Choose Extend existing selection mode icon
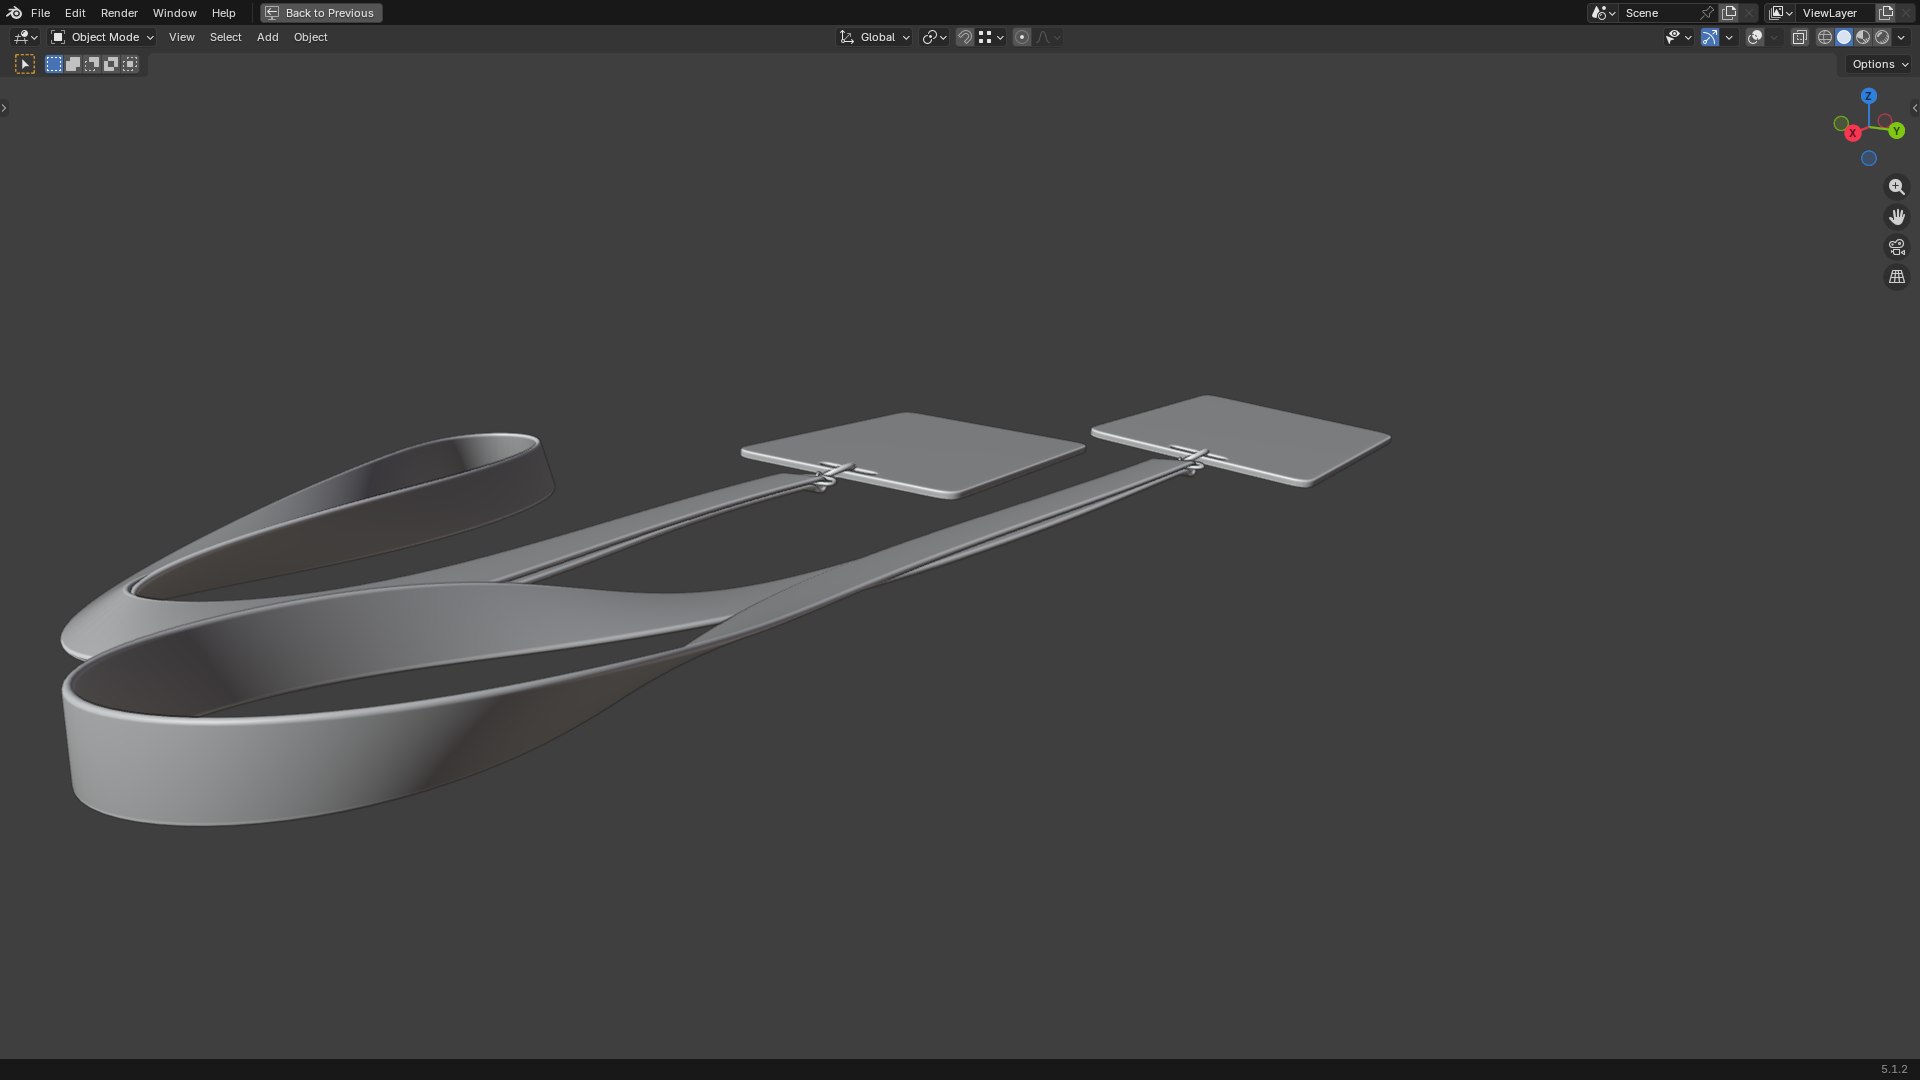Image resolution: width=1920 pixels, height=1080 pixels. click(73, 64)
